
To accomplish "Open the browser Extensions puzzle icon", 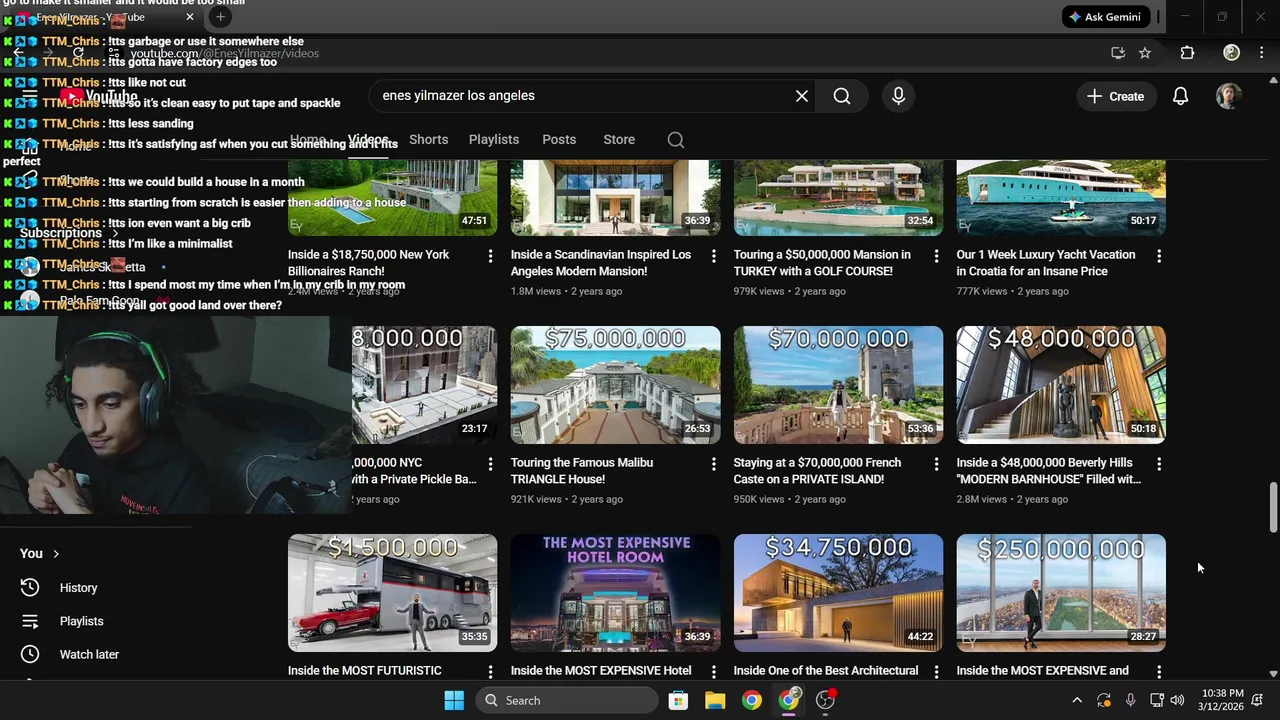I will pyautogui.click(x=1187, y=53).
